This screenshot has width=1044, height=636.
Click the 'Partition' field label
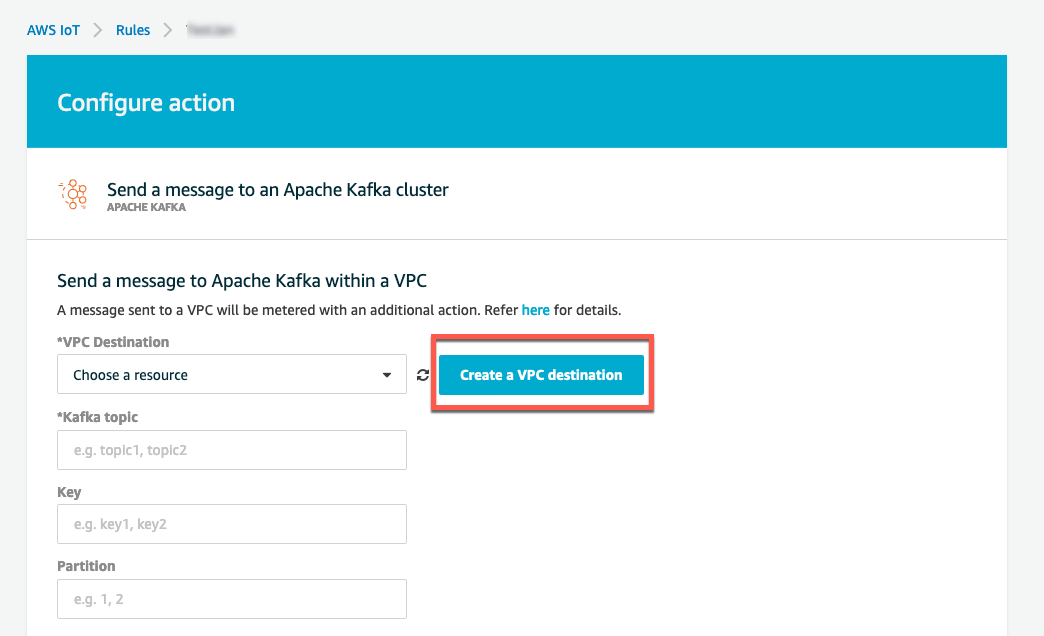point(86,566)
